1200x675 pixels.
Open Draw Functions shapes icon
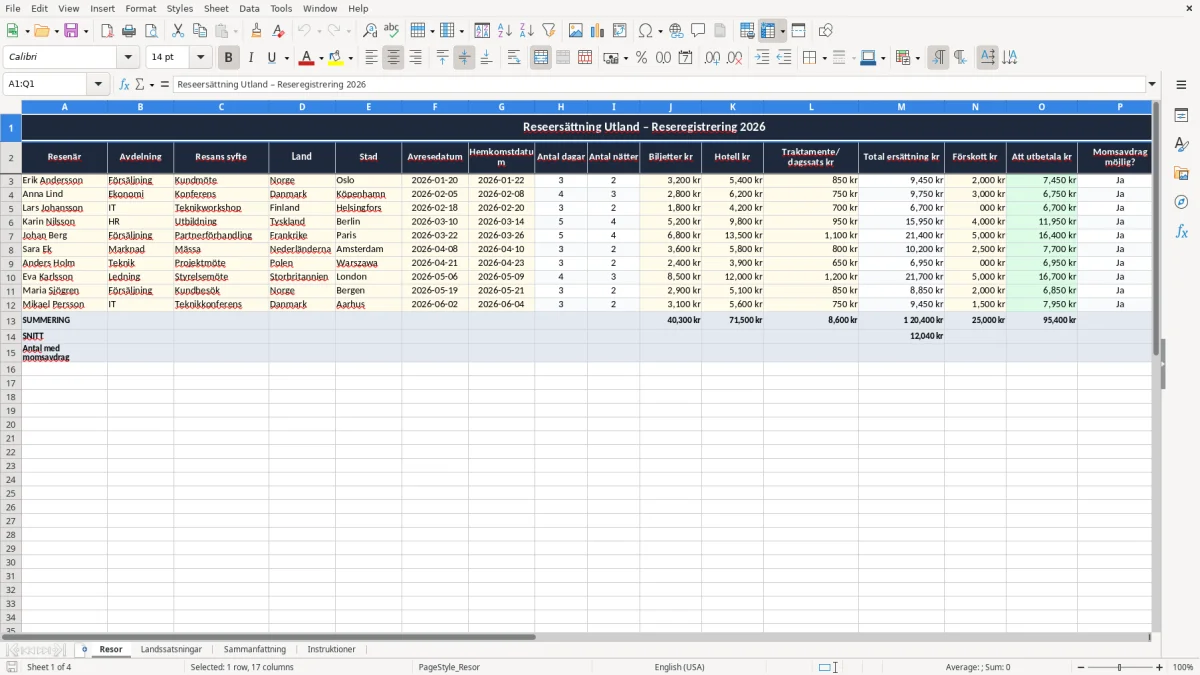(826, 31)
